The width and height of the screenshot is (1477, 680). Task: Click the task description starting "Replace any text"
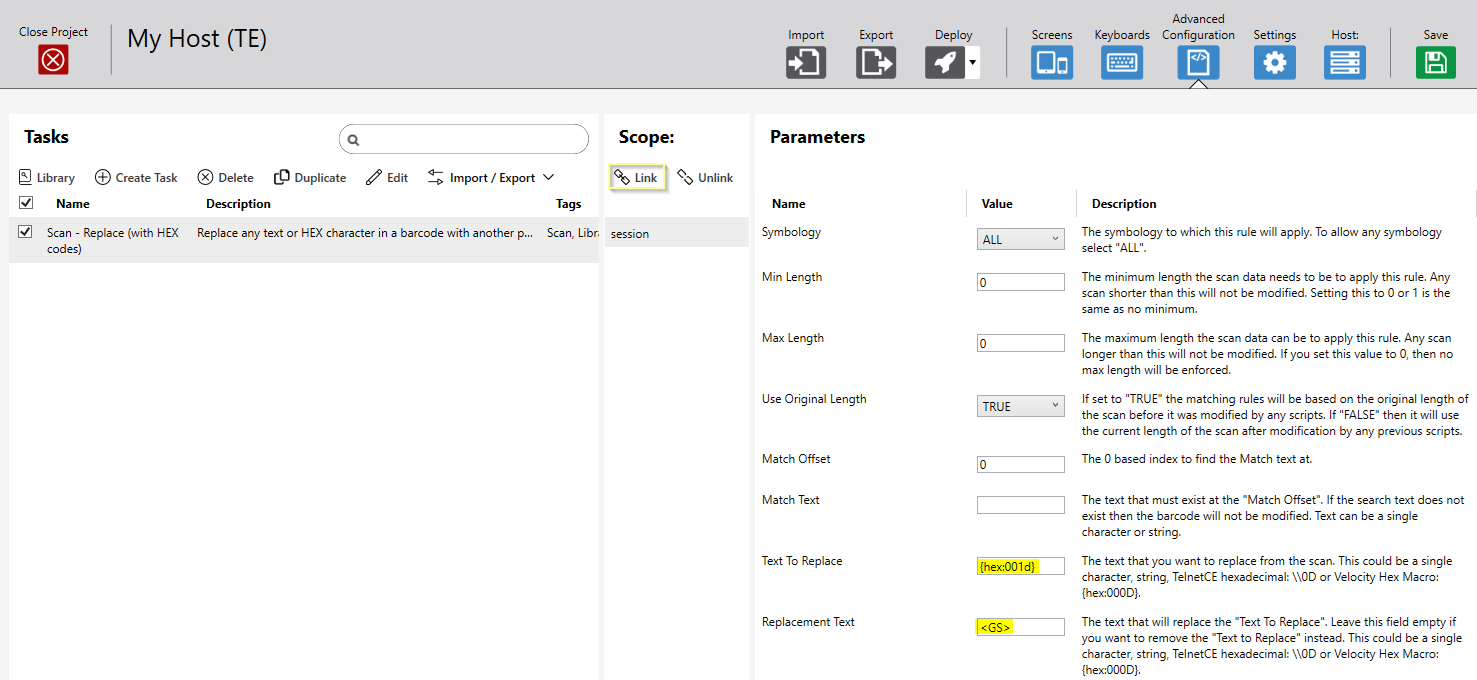pos(365,233)
